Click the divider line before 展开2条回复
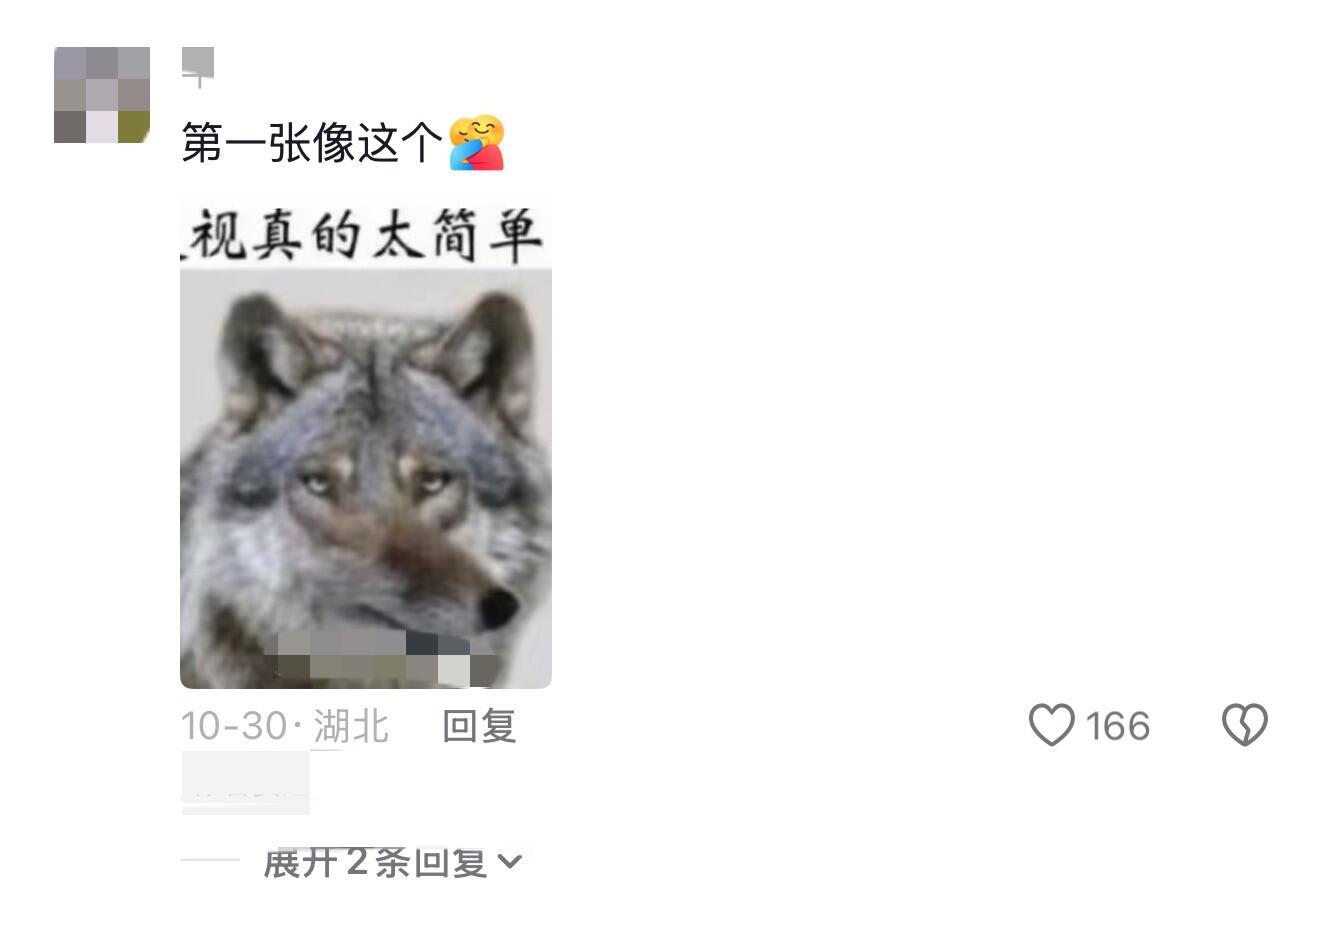 click(x=210, y=860)
